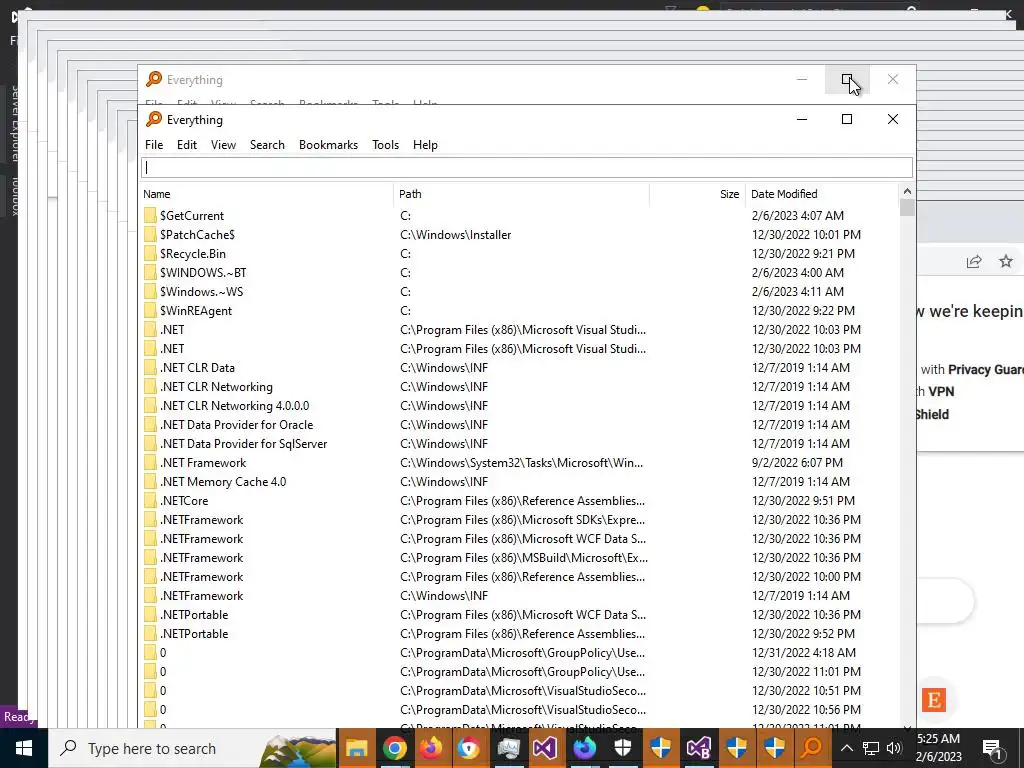
Task: Sort results by the Path column header
Action: tap(522, 194)
